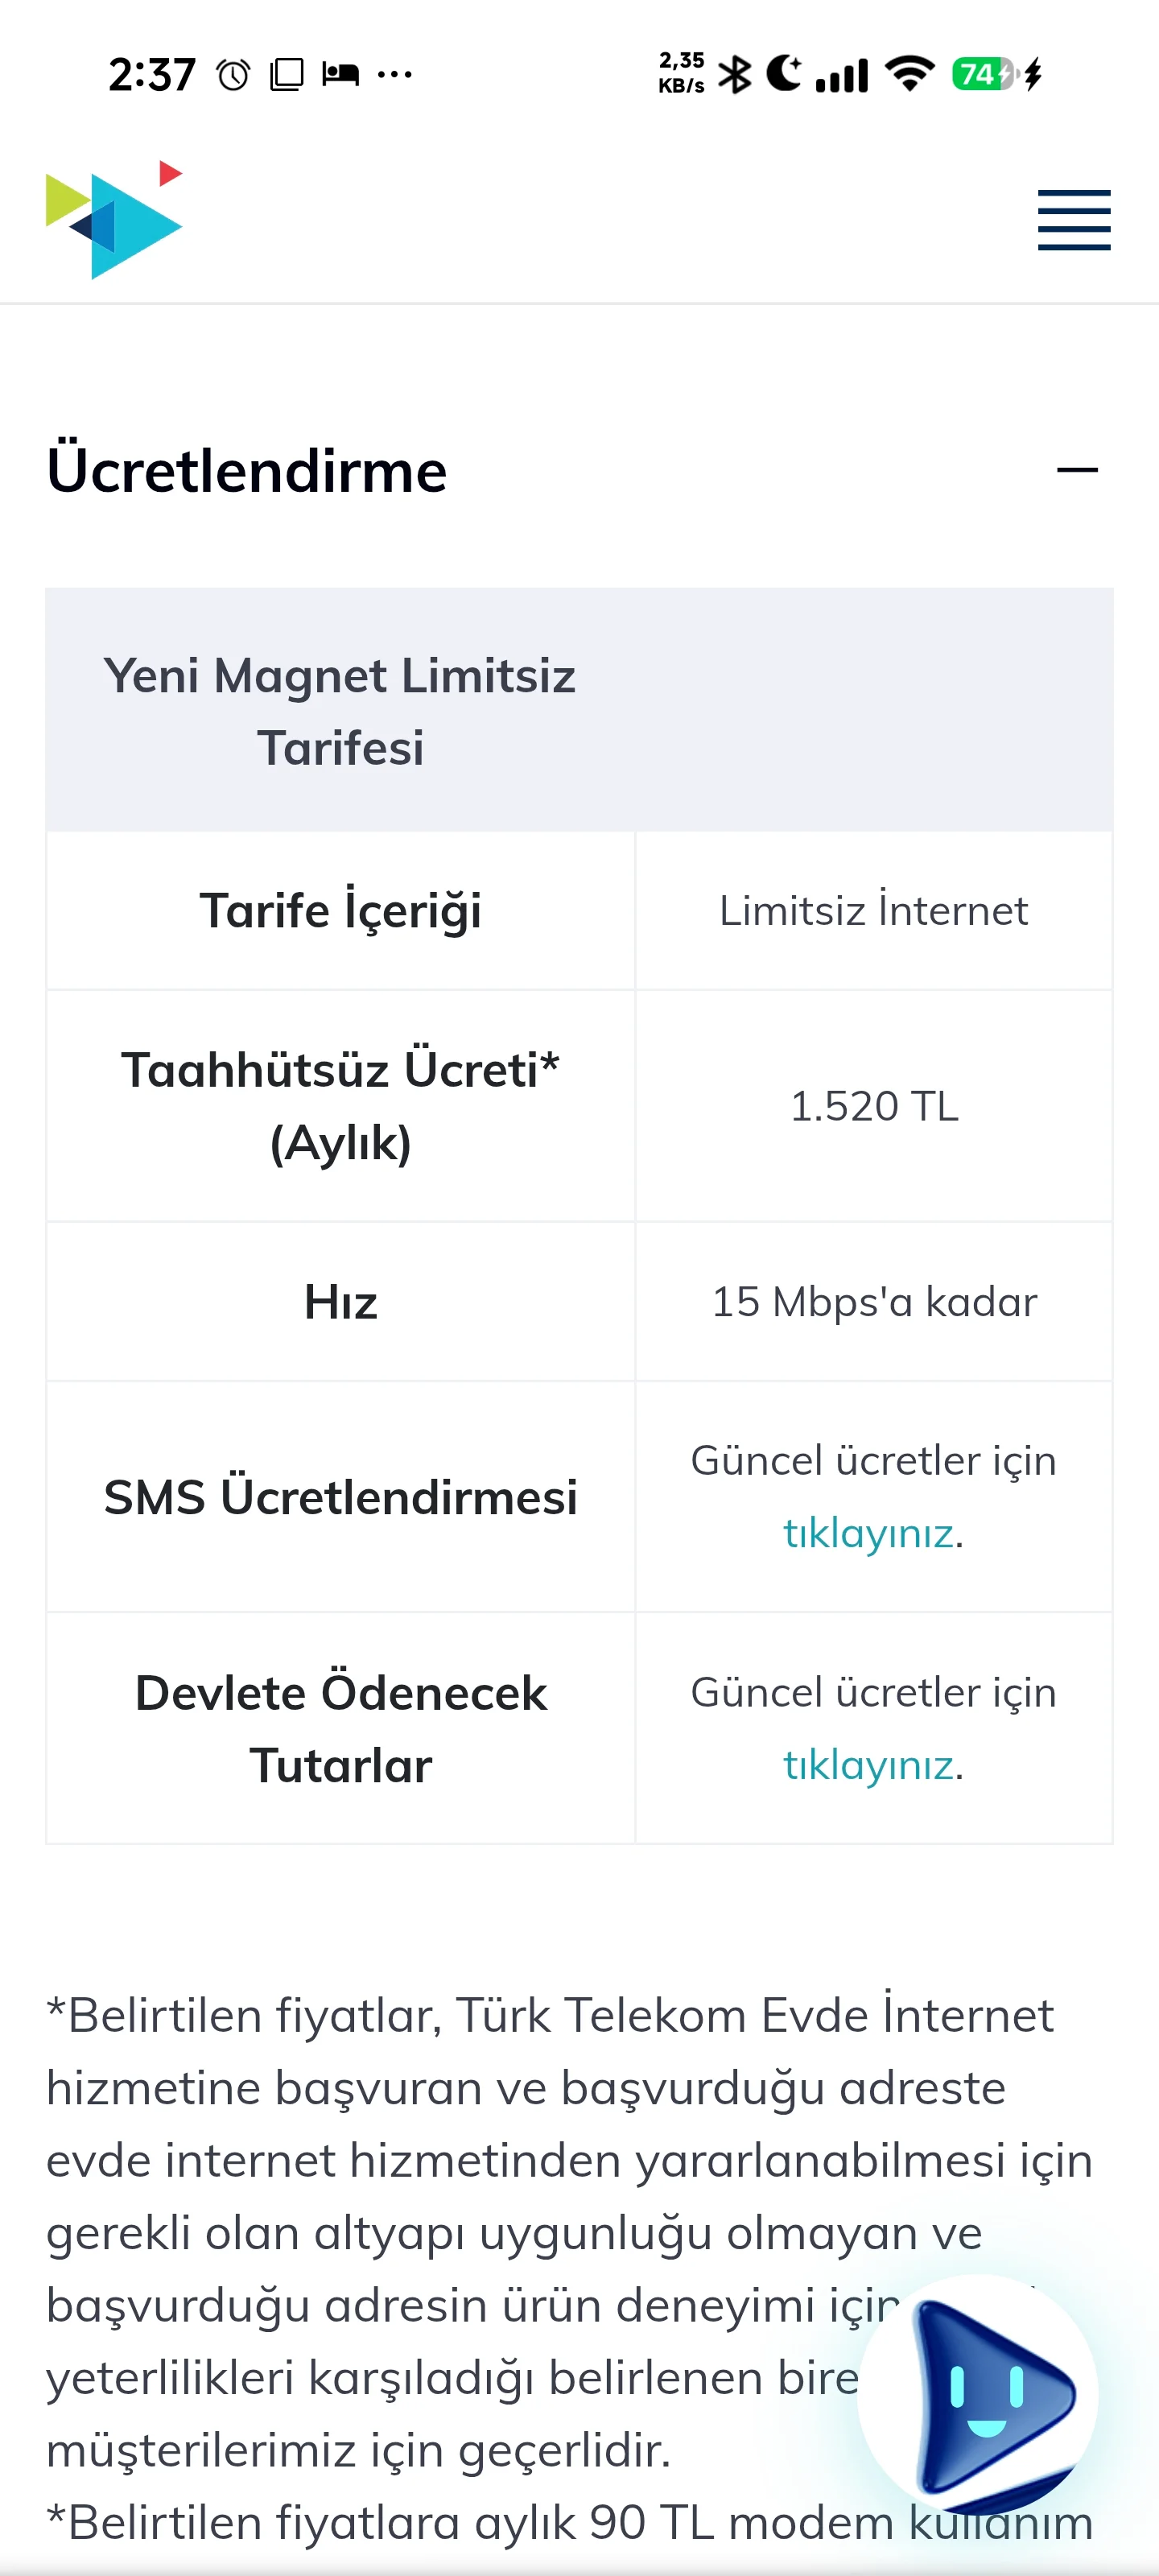Tap the 15 Mbps'a kadar speed cell
Viewport: 1159px width, 2576px height.
pyautogui.click(x=874, y=1302)
